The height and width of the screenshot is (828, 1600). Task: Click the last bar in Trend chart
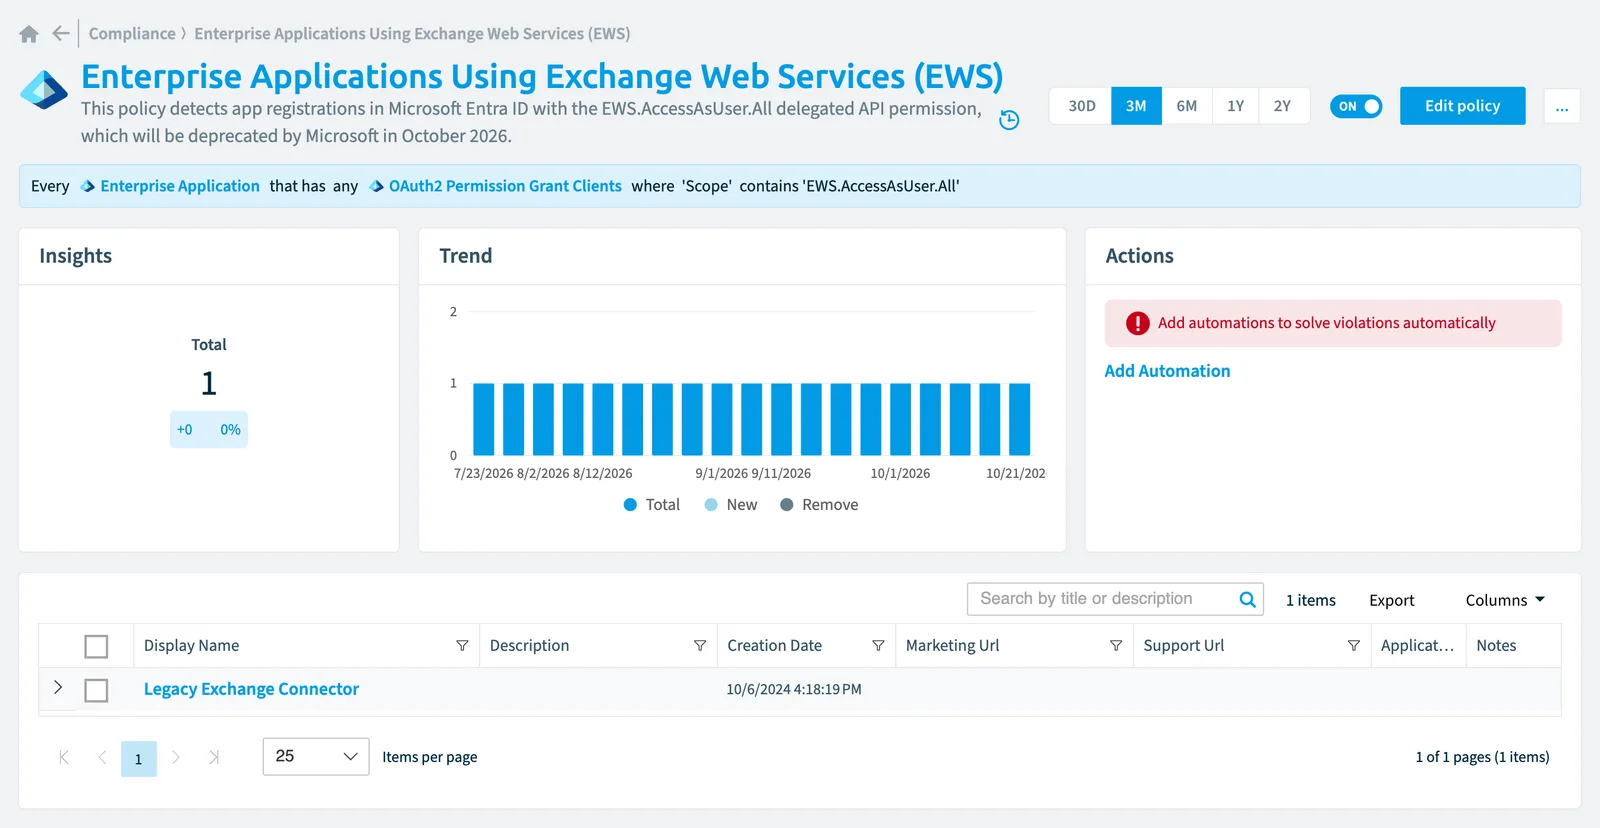pos(1019,419)
